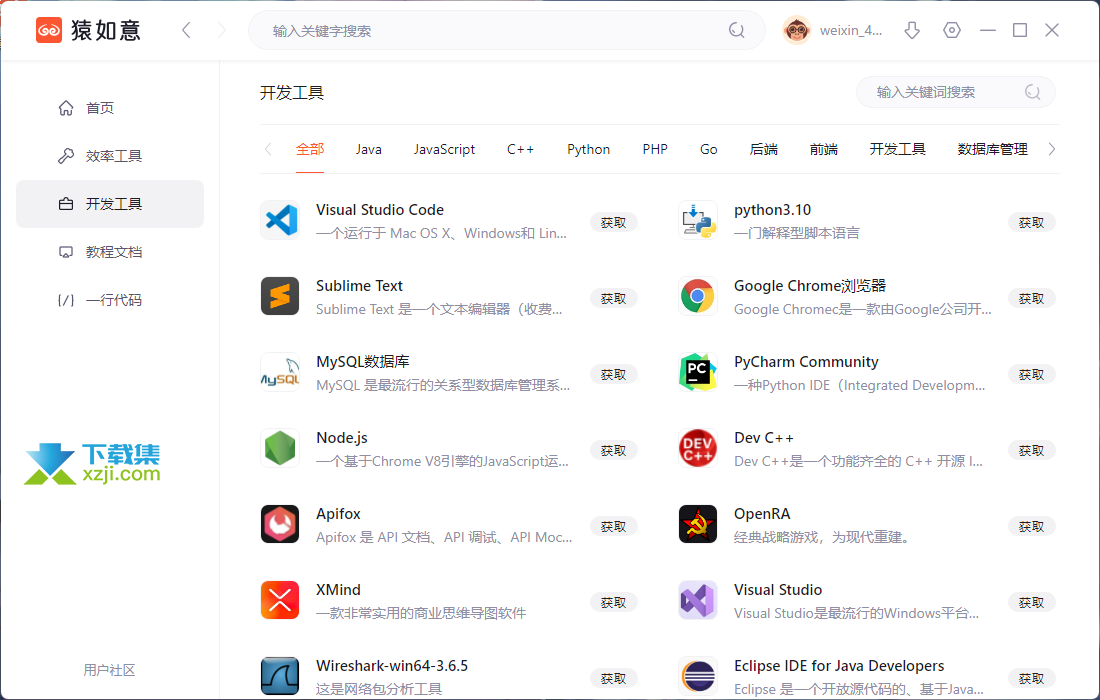Click 获取 for OpenRA
The image size is (1100, 700).
tap(1031, 526)
